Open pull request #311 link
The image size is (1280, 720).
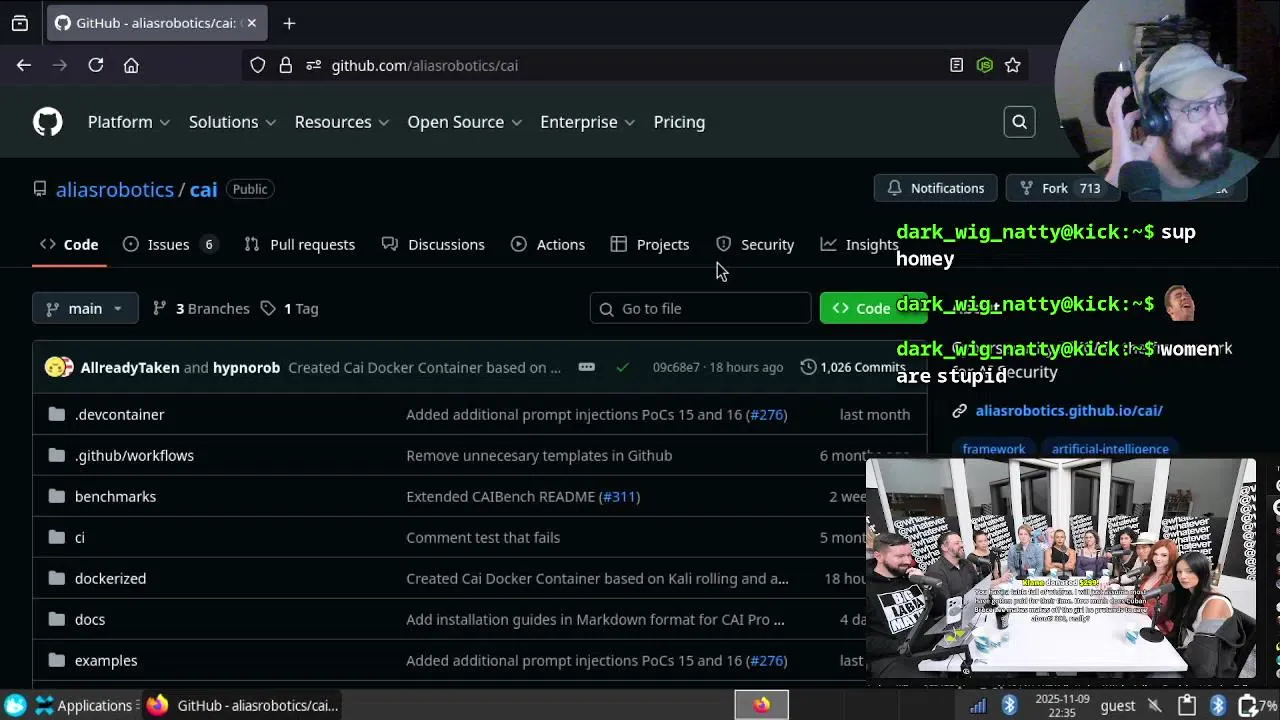(620, 496)
